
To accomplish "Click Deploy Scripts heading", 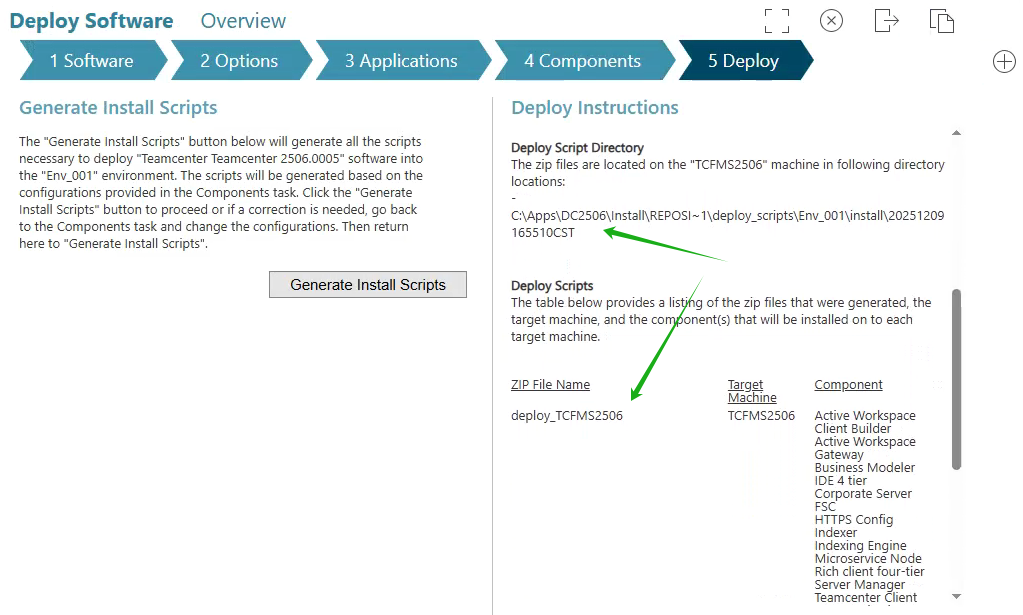I will coord(552,286).
